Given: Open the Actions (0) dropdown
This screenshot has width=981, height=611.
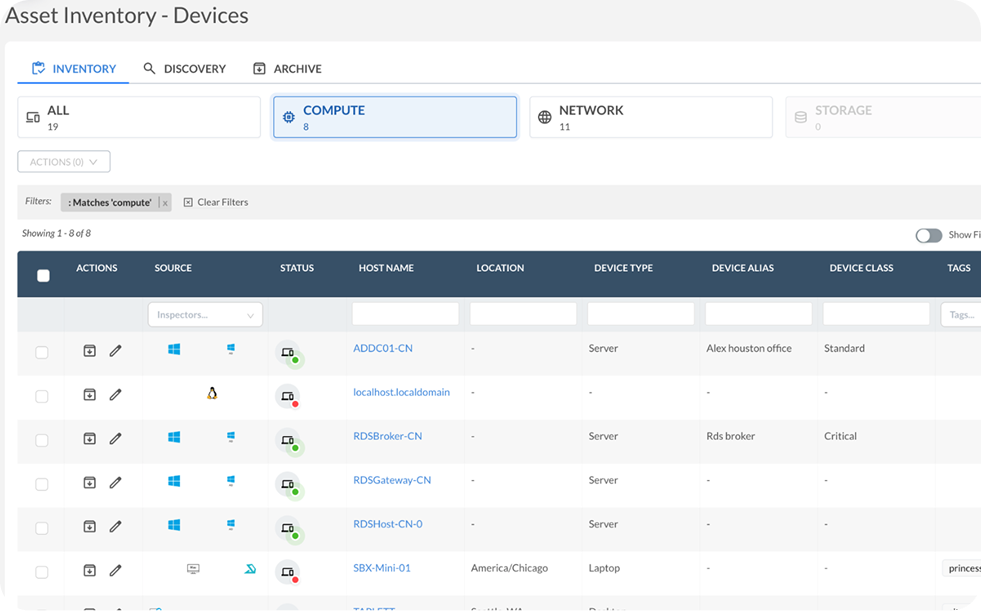Looking at the screenshot, I should 64,162.
